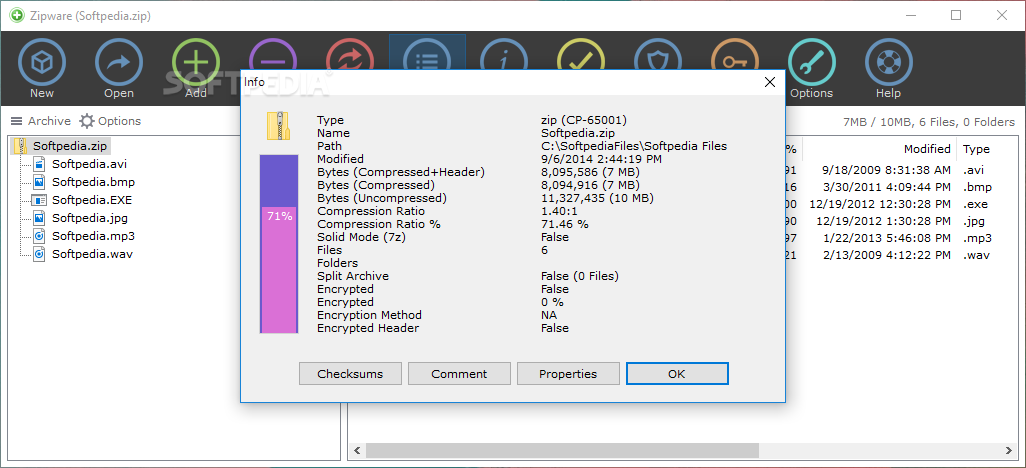Click the zip archive icon in Info dialog
This screenshot has width=1026, height=468.
278,126
